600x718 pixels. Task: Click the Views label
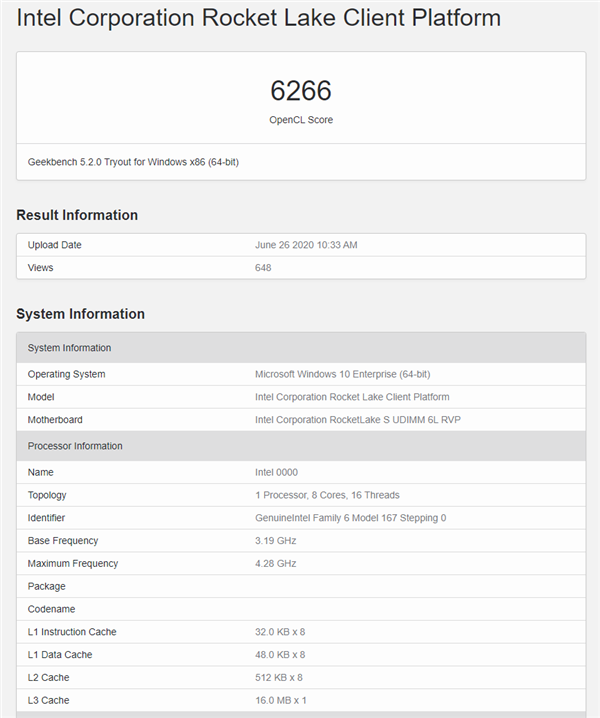point(40,268)
